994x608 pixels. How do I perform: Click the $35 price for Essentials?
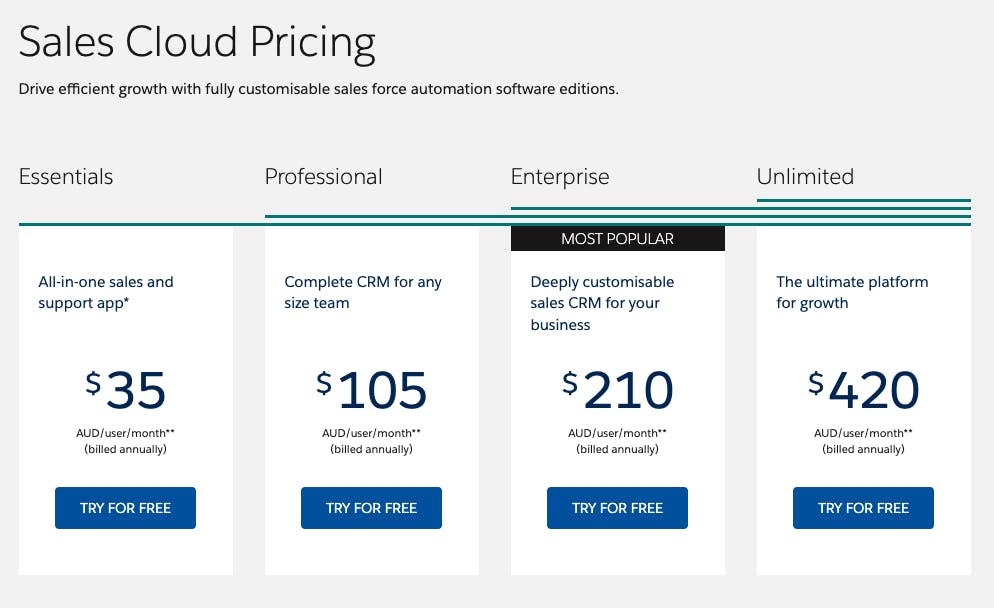click(125, 390)
